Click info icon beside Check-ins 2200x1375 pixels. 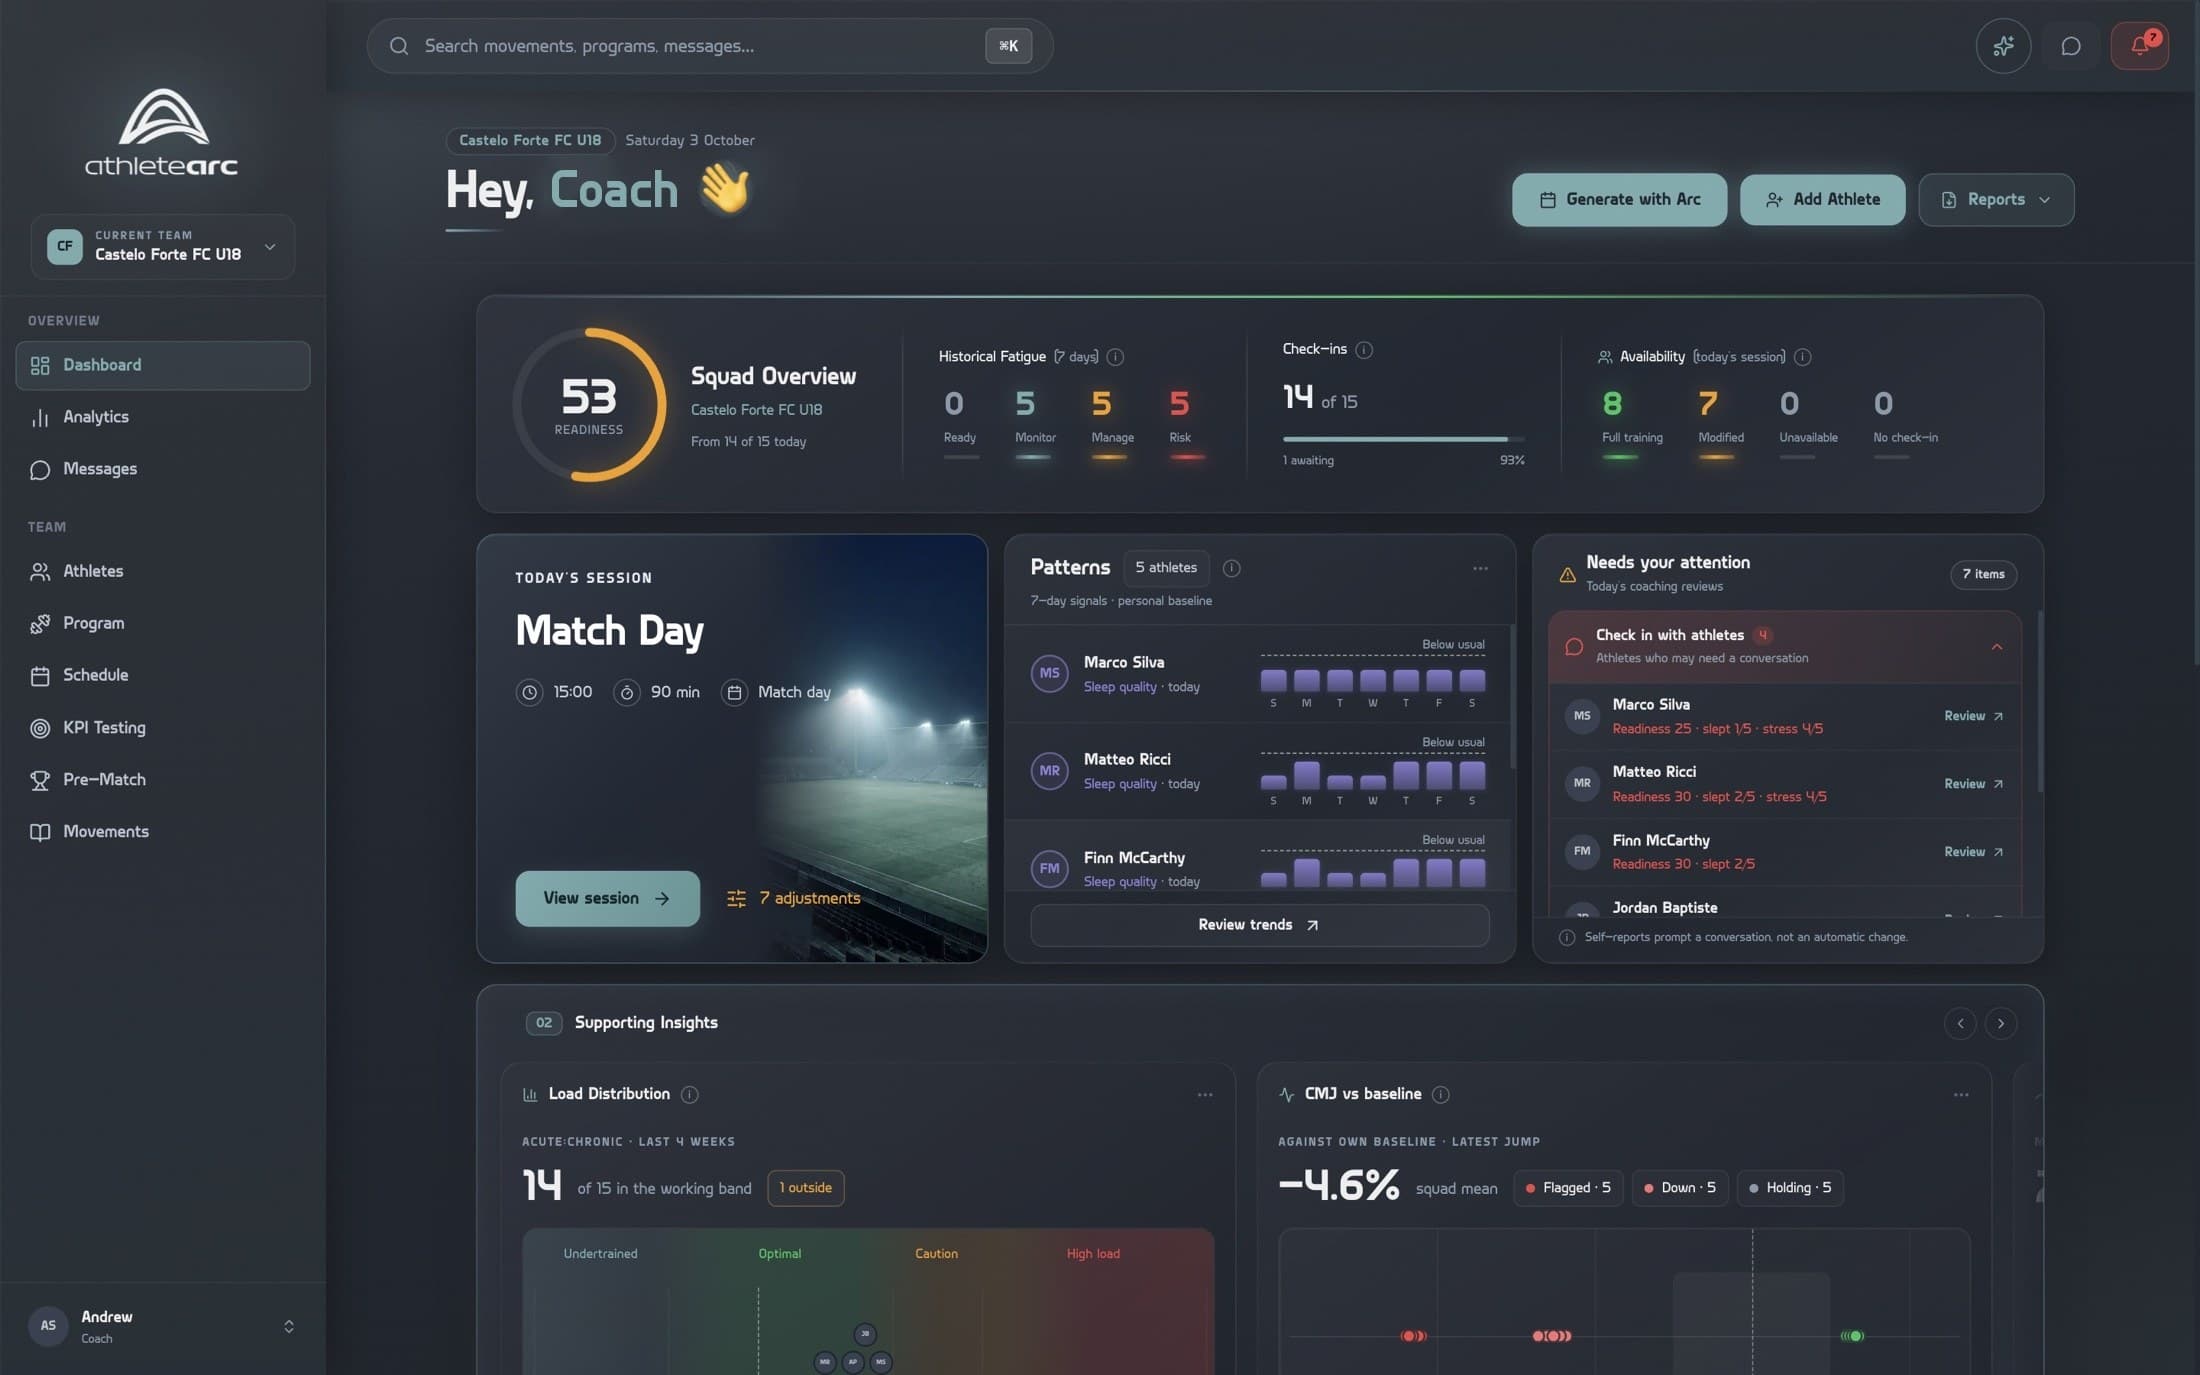point(1364,350)
